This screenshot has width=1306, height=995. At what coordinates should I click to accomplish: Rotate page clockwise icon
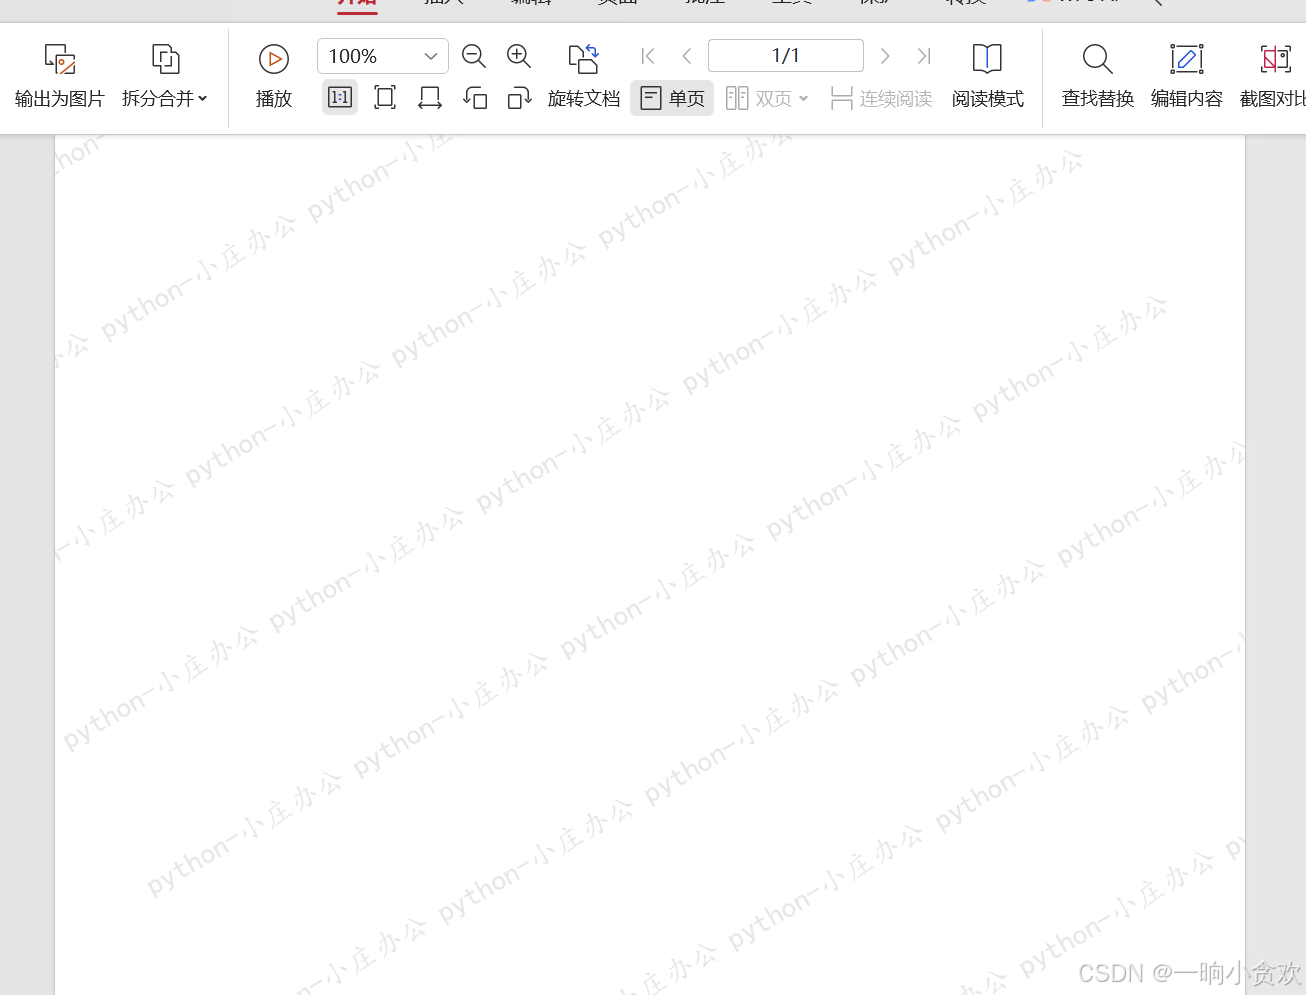[519, 98]
